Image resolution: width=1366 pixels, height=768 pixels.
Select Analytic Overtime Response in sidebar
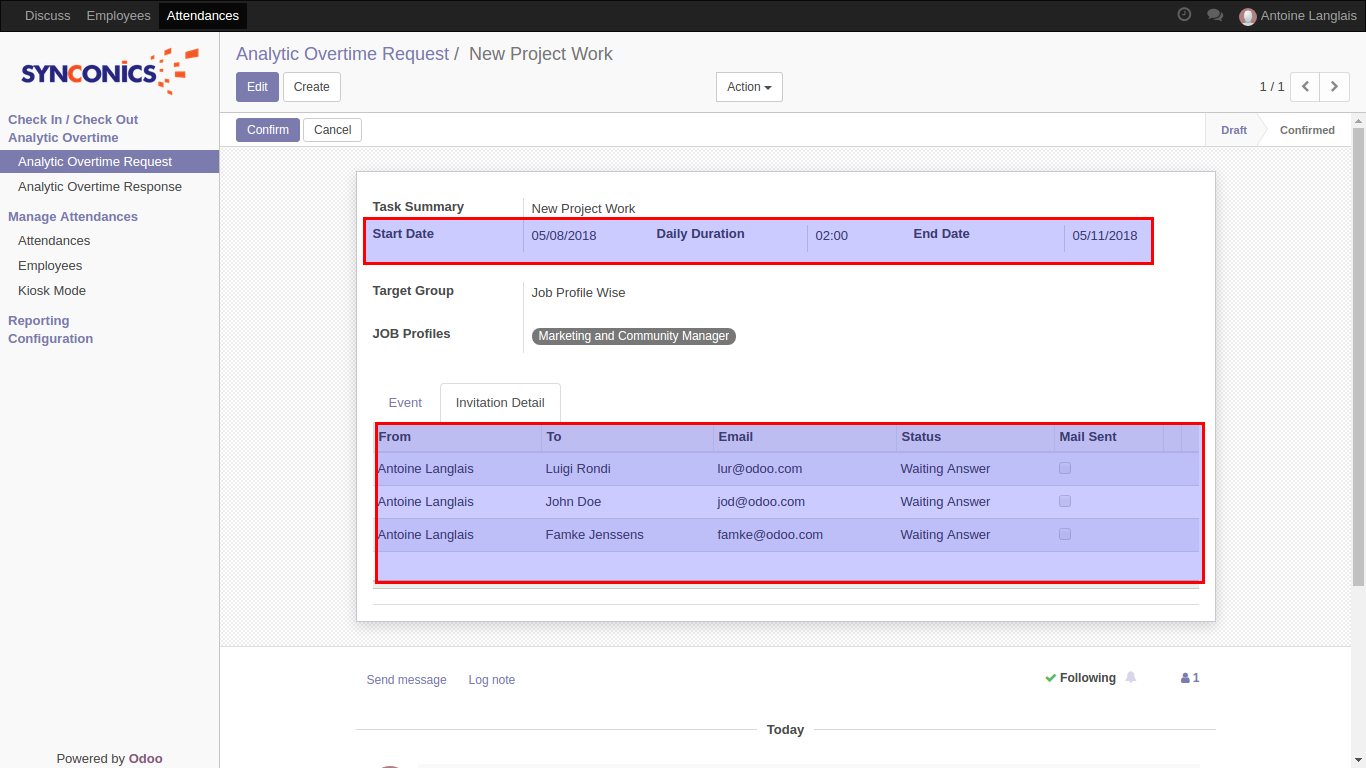pyautogui.click(x=100, y=187)
